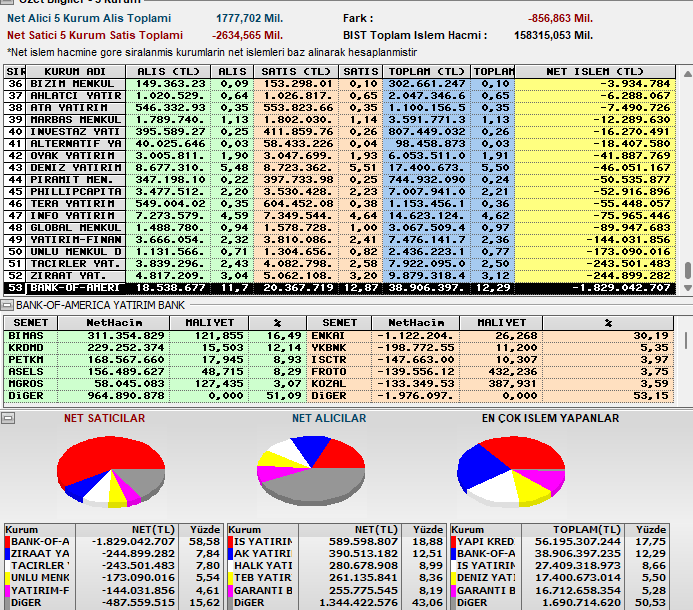Image resolution: width=693 pixels, height=610 pixels.
Task: Select row 49 YATIRIM-FINAN
Action: click(x=339, y=240)
